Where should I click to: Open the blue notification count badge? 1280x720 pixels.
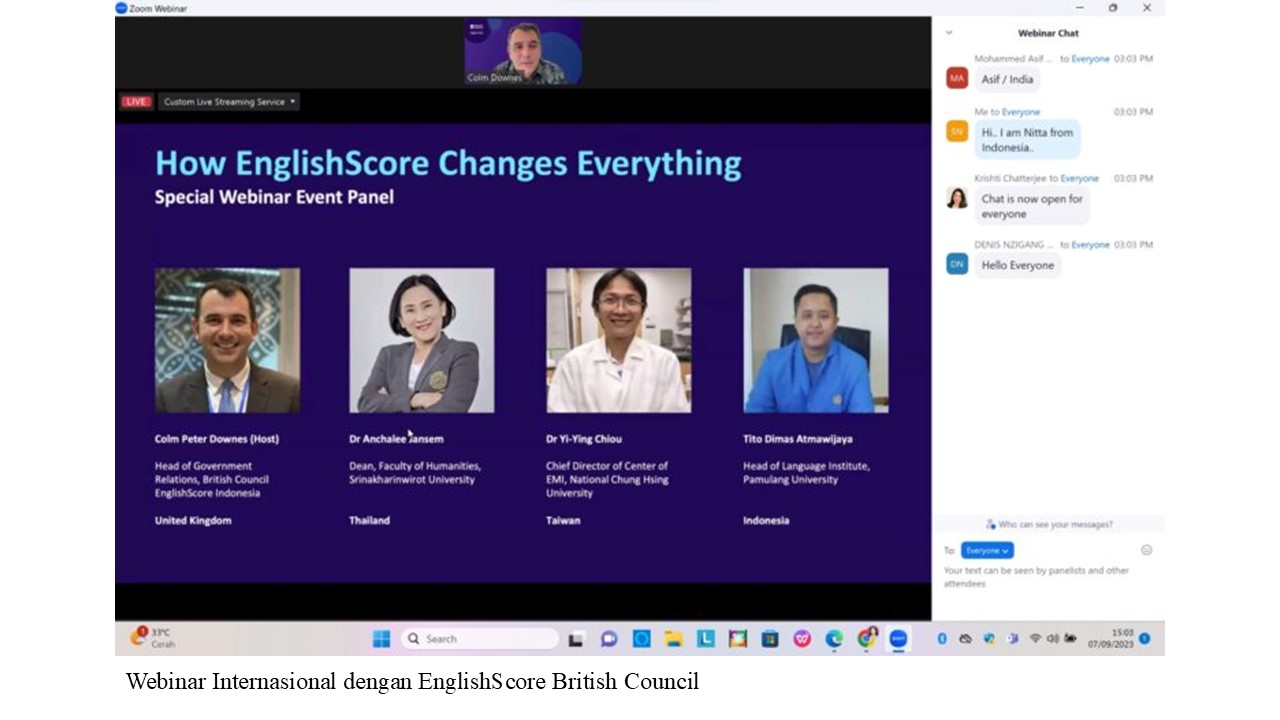1145,638
